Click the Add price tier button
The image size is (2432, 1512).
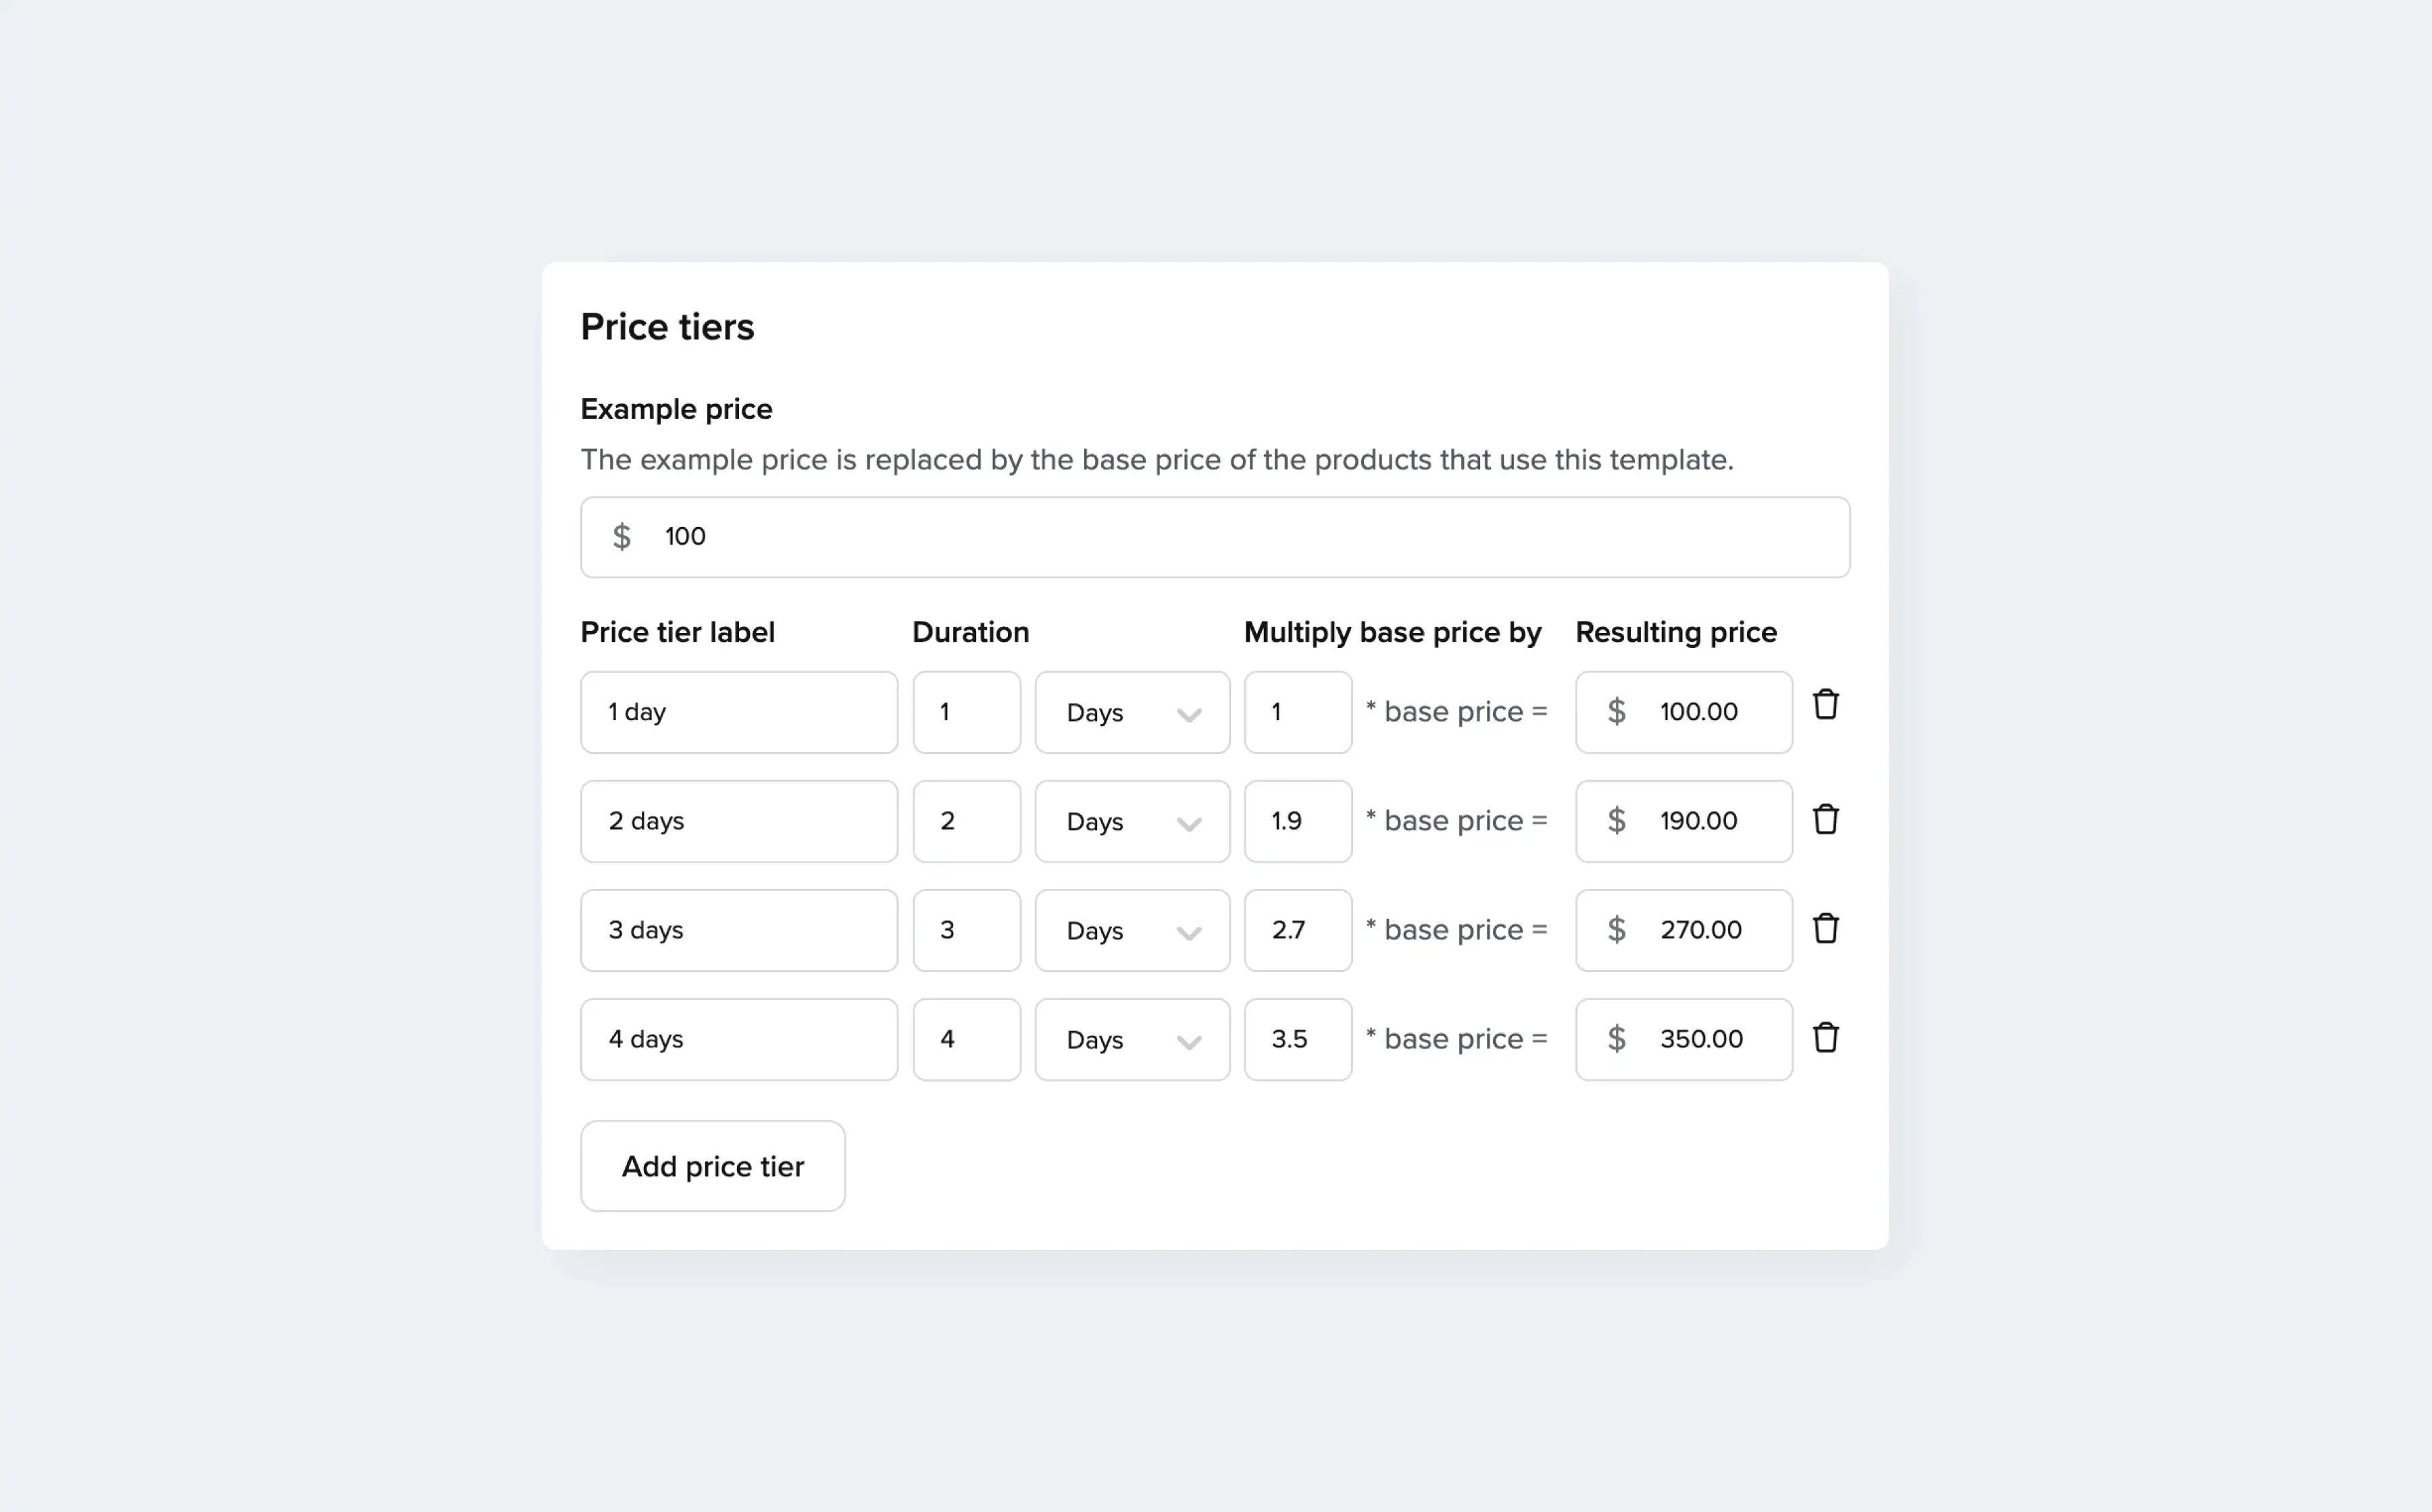pos(712,1165)
